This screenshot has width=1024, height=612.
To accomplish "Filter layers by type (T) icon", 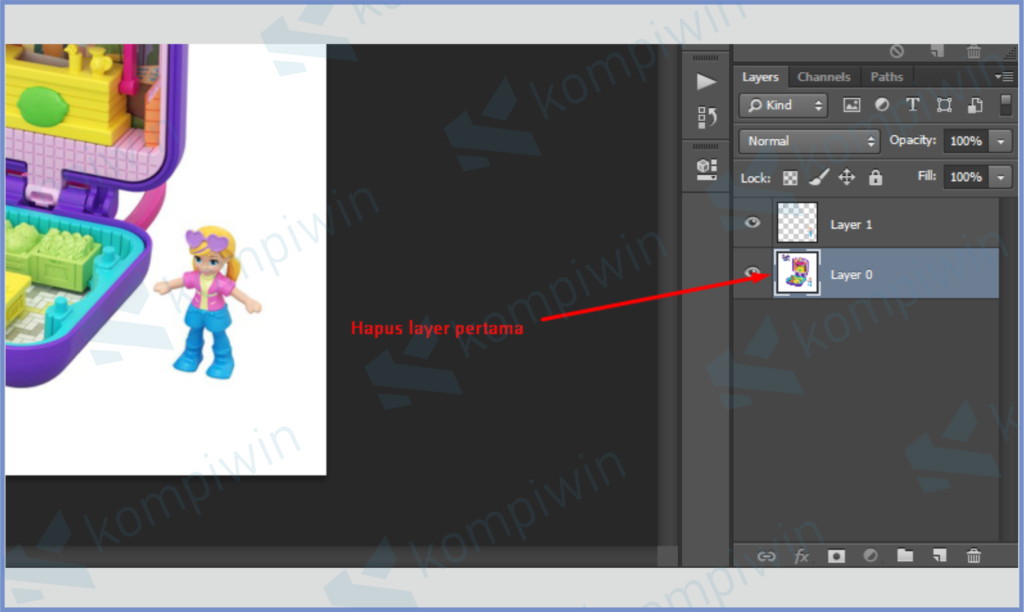I will pos(912,105).
